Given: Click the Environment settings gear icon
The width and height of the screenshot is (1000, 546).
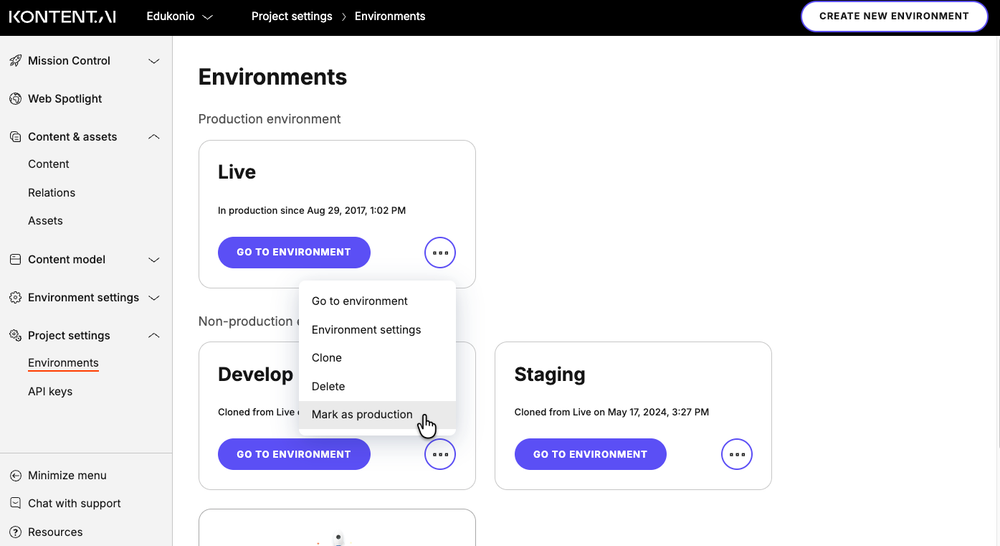Looking at the screenshot, I should click(x=15, y=298).
